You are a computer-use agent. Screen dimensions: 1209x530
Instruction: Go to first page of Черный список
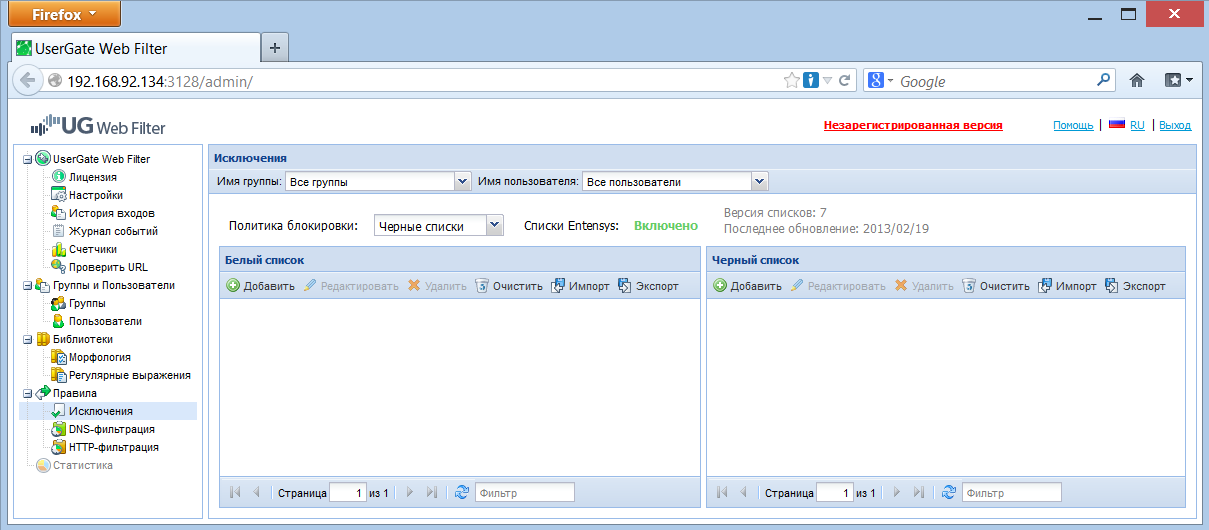(x=722, y=492)
